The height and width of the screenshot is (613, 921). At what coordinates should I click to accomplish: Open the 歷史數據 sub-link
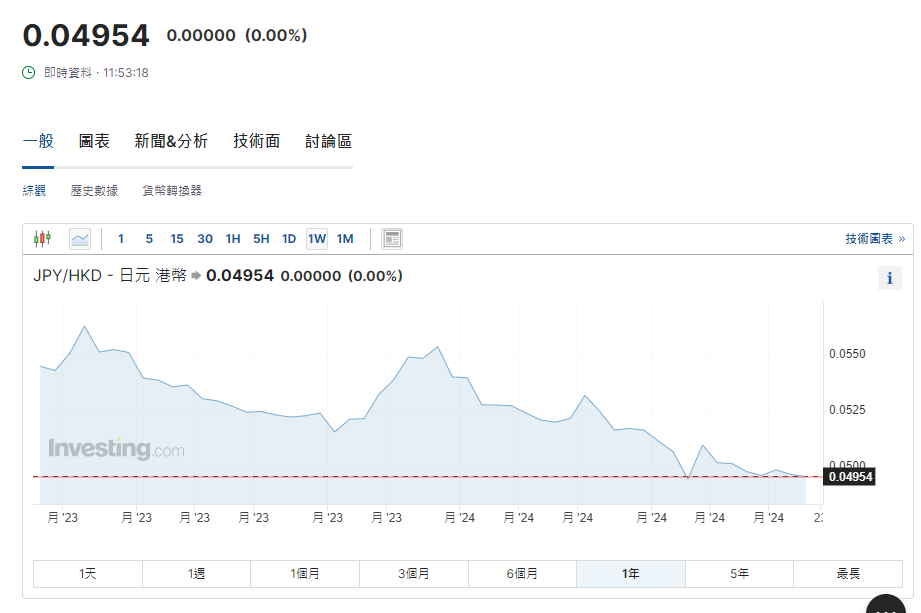(94, 190)
